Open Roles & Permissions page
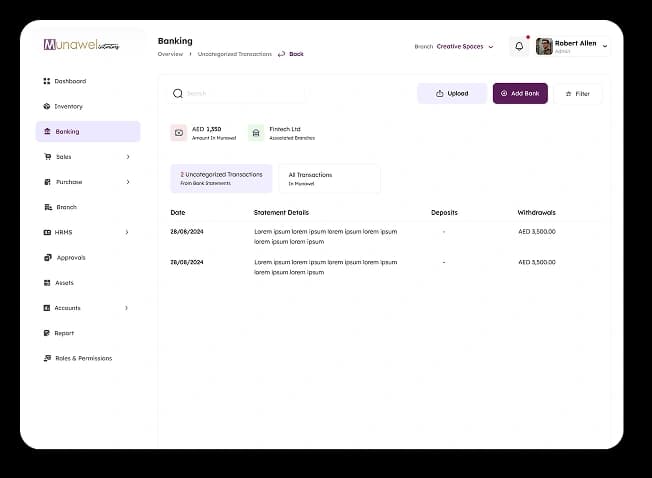 pos(88,358)
